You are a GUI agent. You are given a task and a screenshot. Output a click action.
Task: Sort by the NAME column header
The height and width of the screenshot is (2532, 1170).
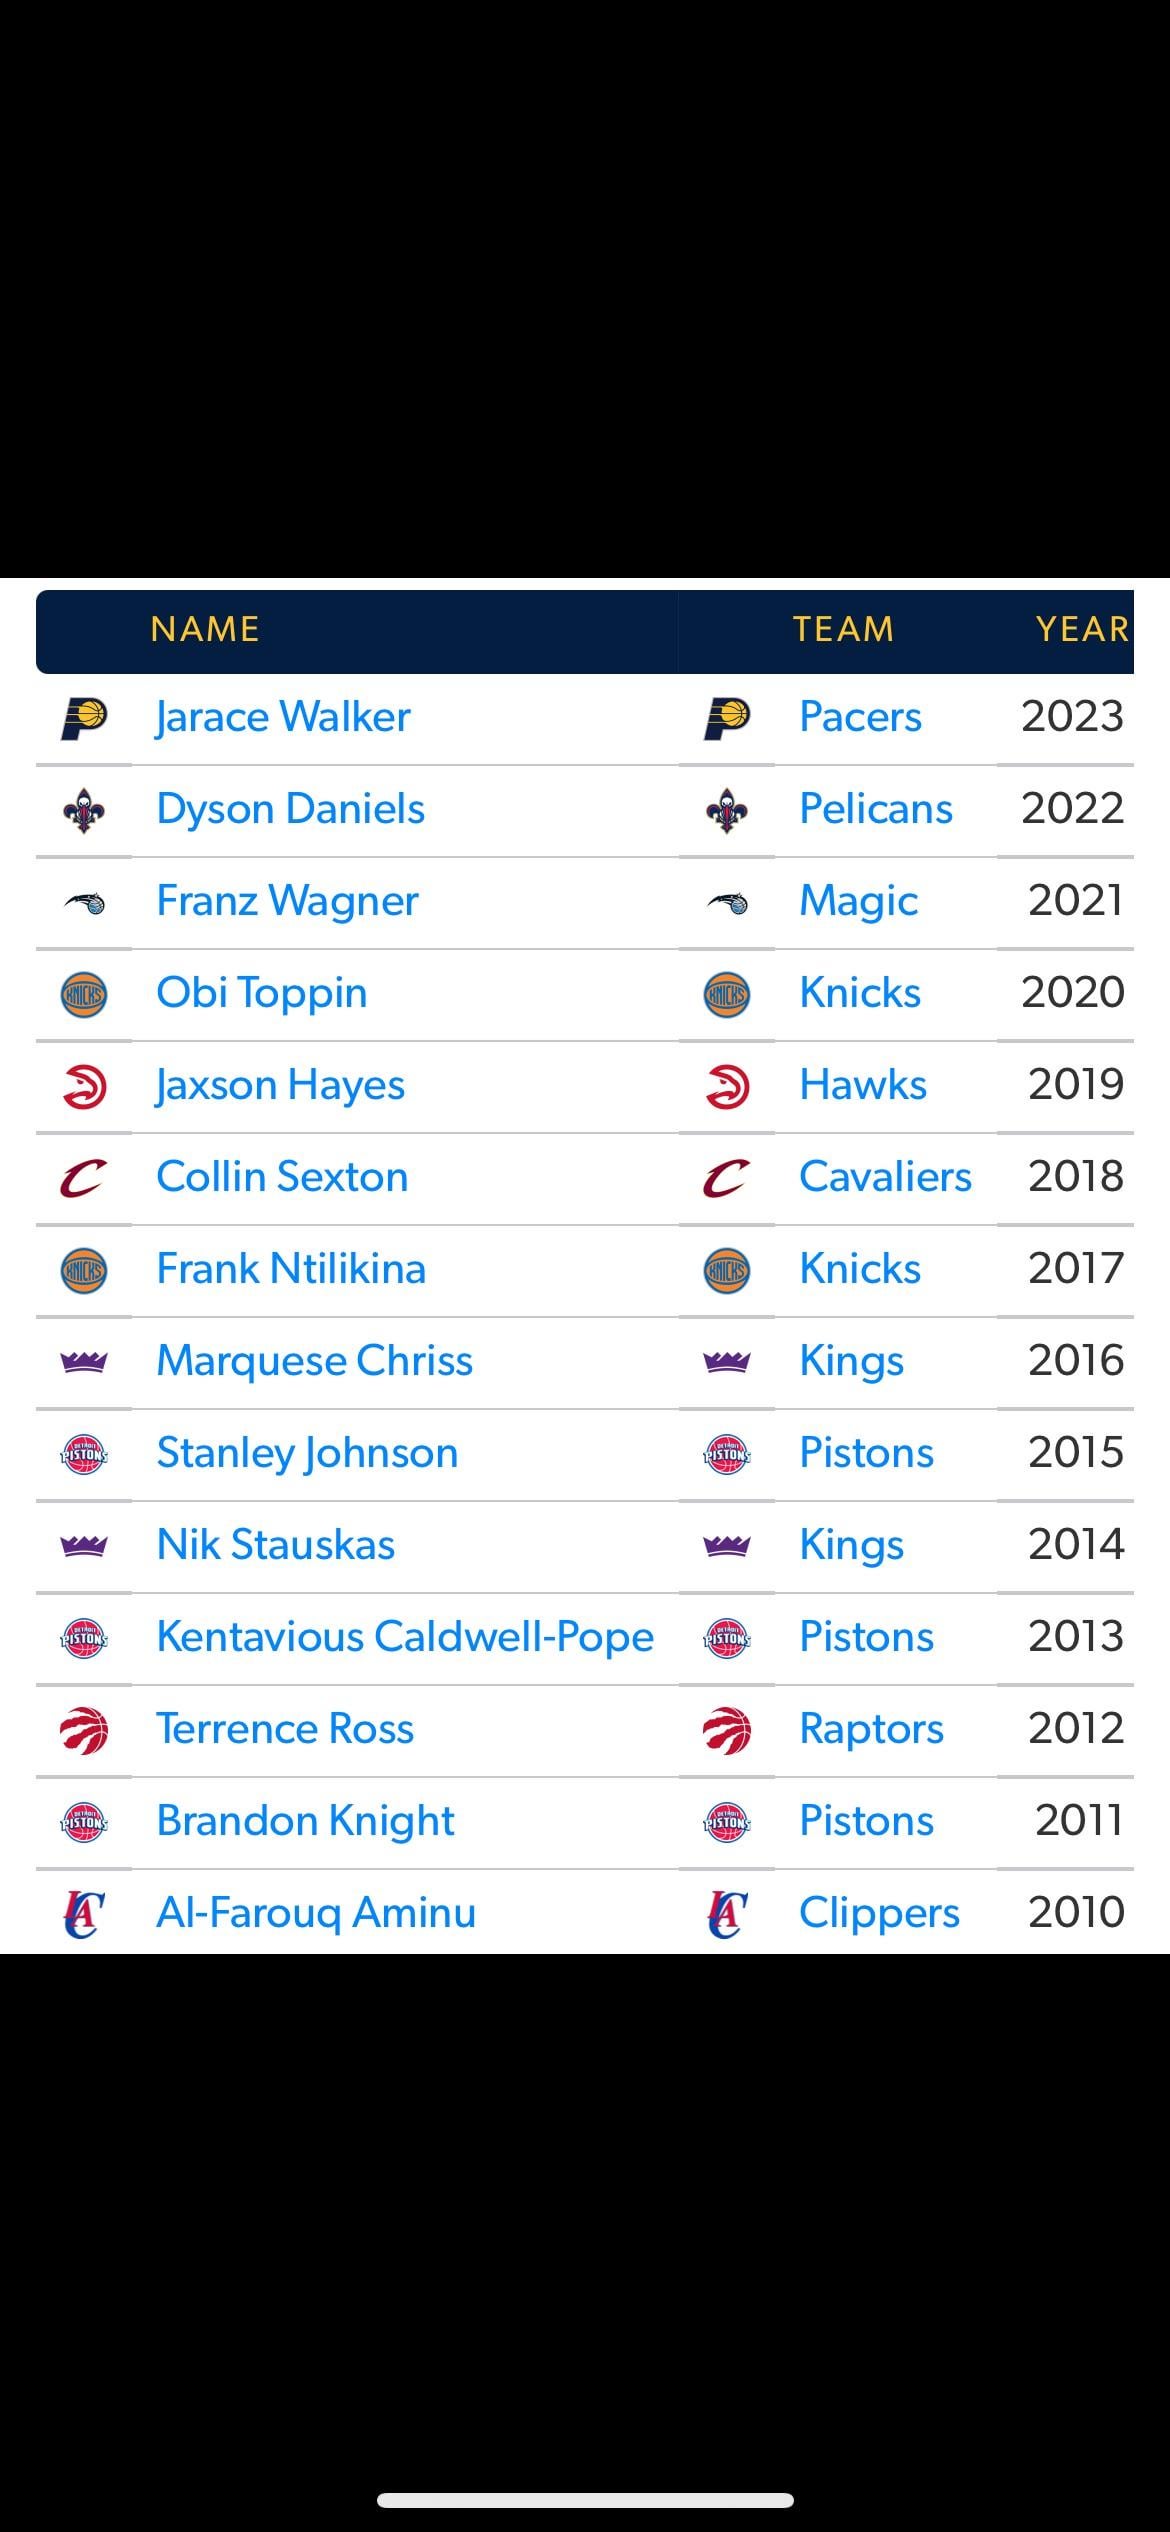[205, 629]
